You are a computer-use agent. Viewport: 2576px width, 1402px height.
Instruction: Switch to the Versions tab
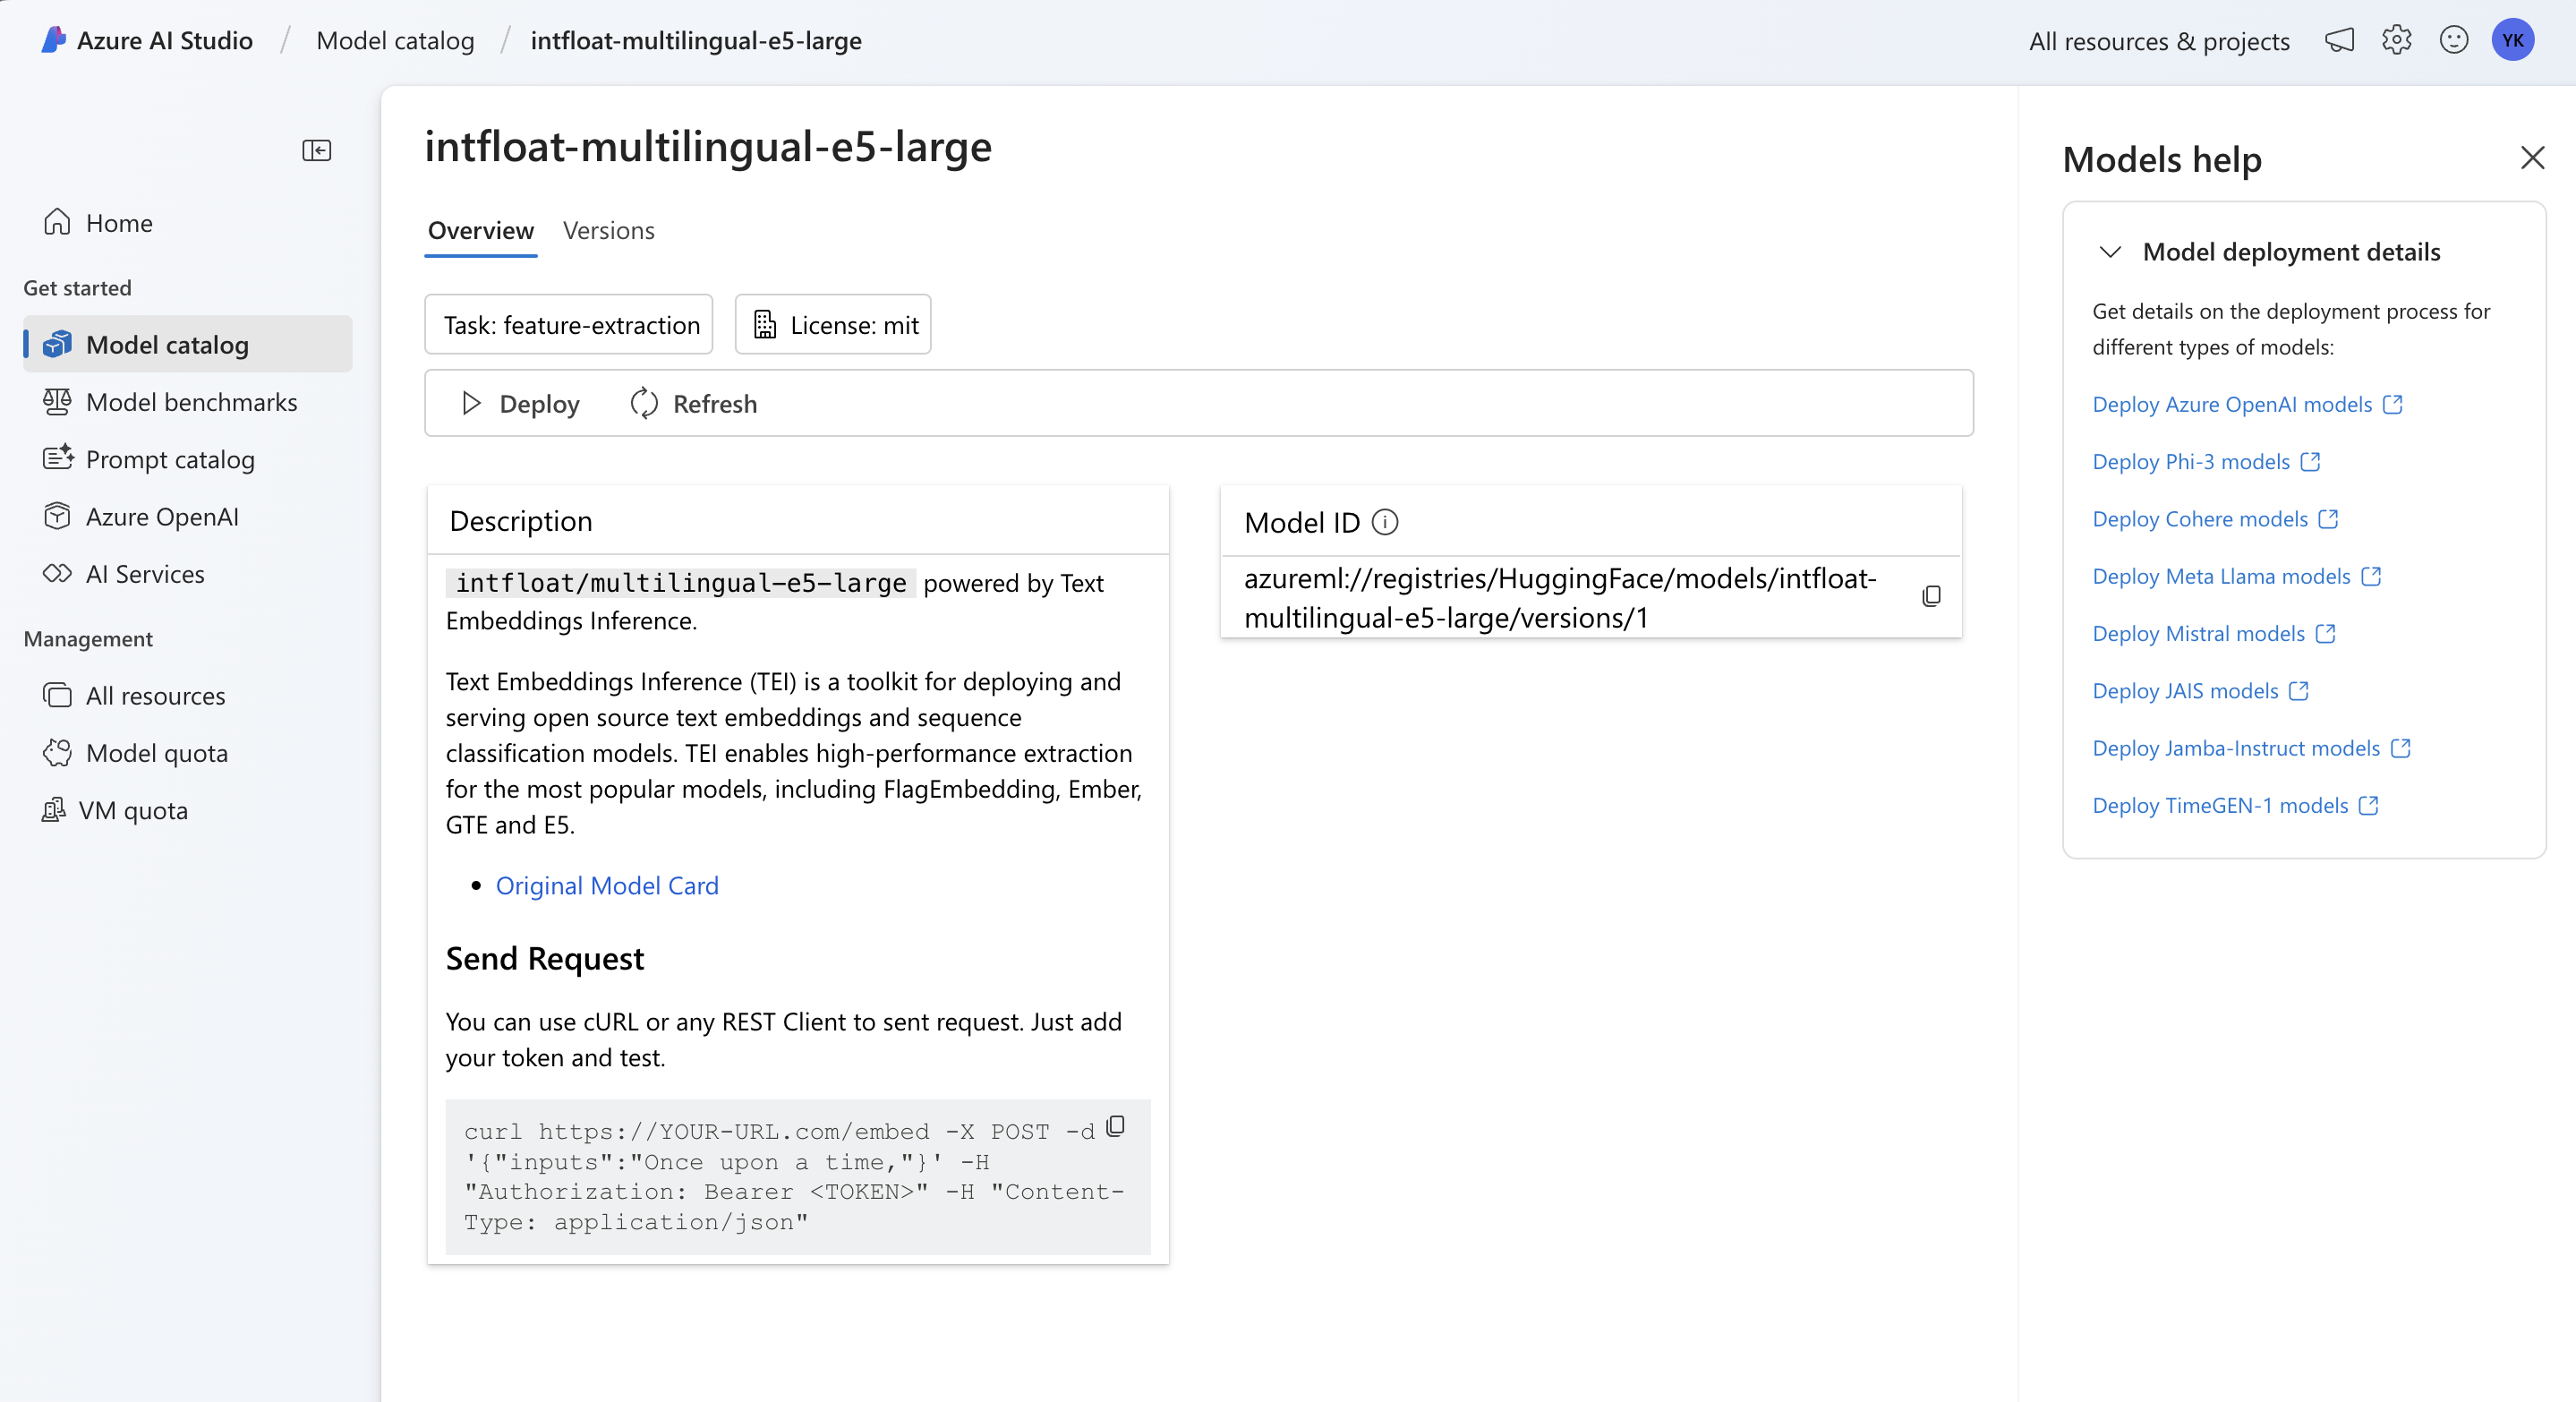point(608,231)
